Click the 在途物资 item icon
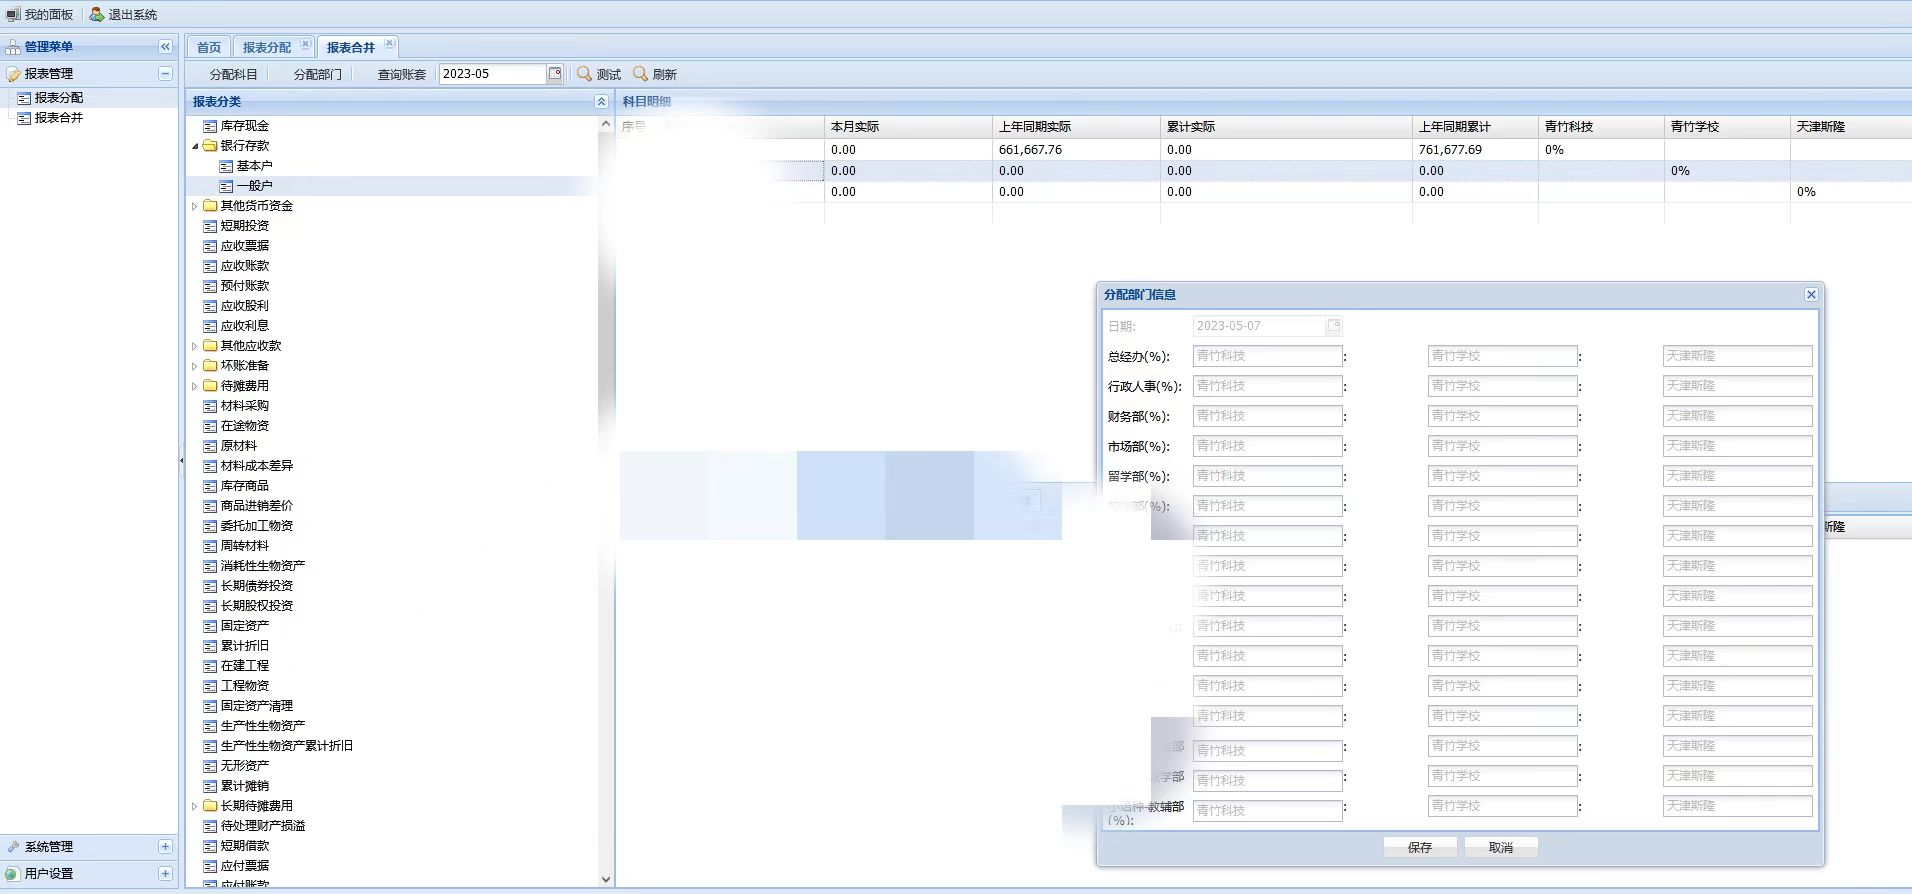The height and width of the screenshot is (894, 1912). (x=210, y=426)
